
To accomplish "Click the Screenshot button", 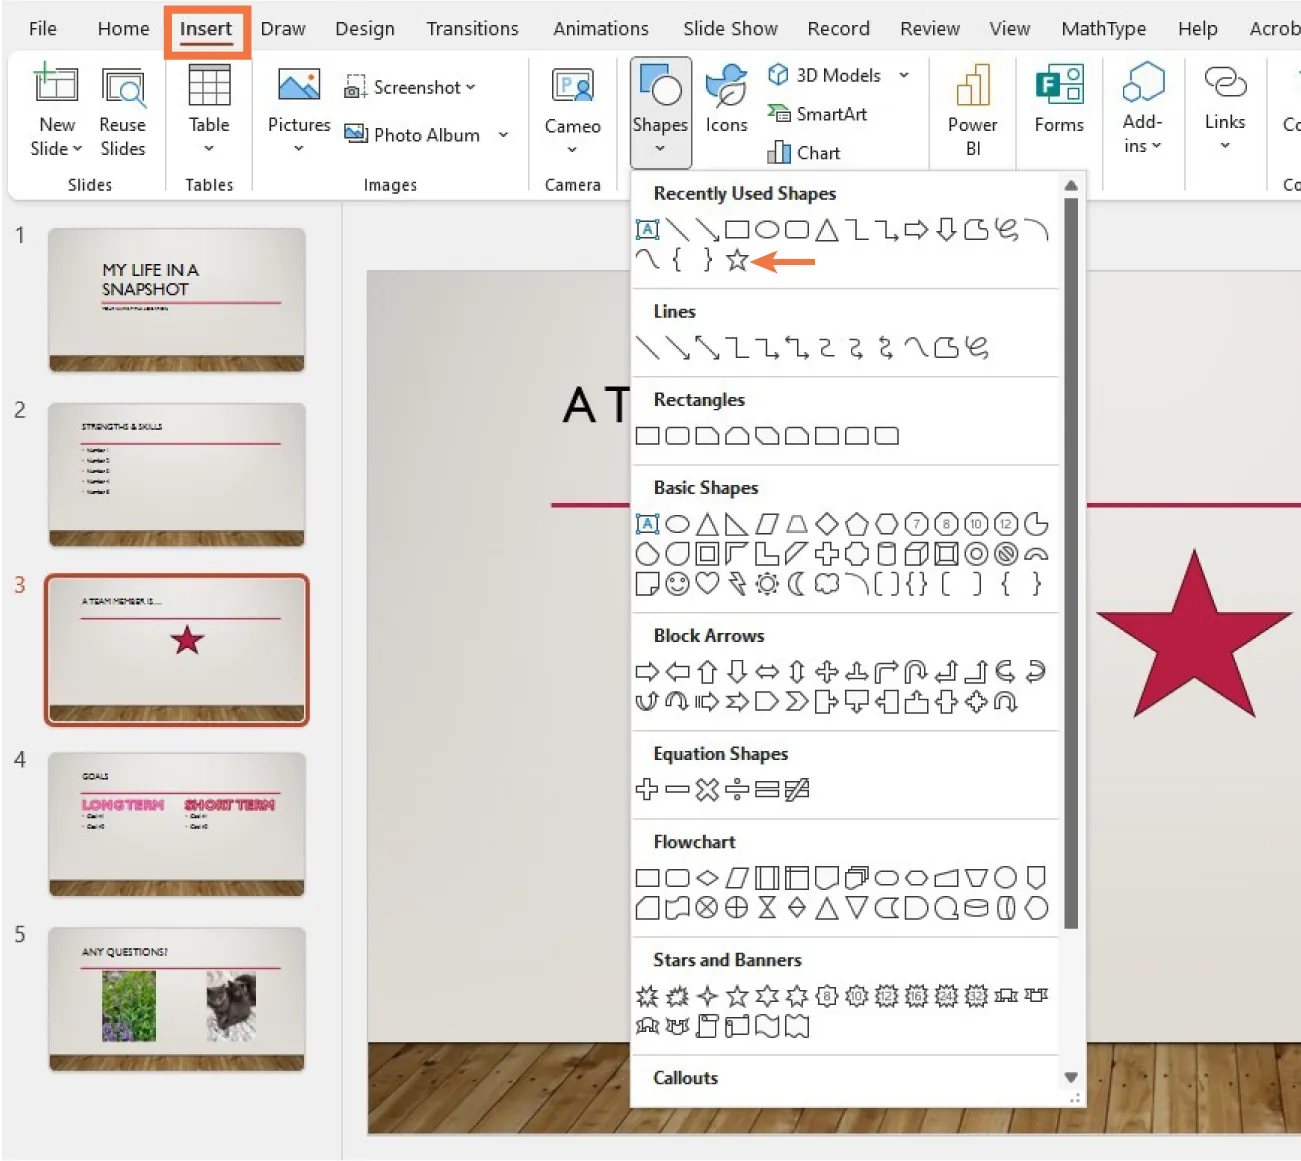I will (410, 87).
